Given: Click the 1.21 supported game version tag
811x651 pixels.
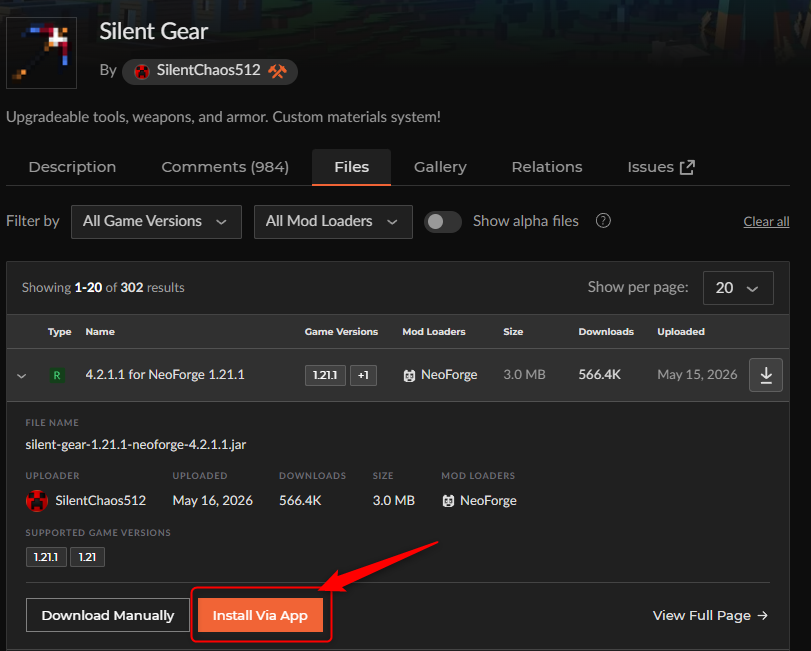Looking at the screenshot, I should 87,557.
